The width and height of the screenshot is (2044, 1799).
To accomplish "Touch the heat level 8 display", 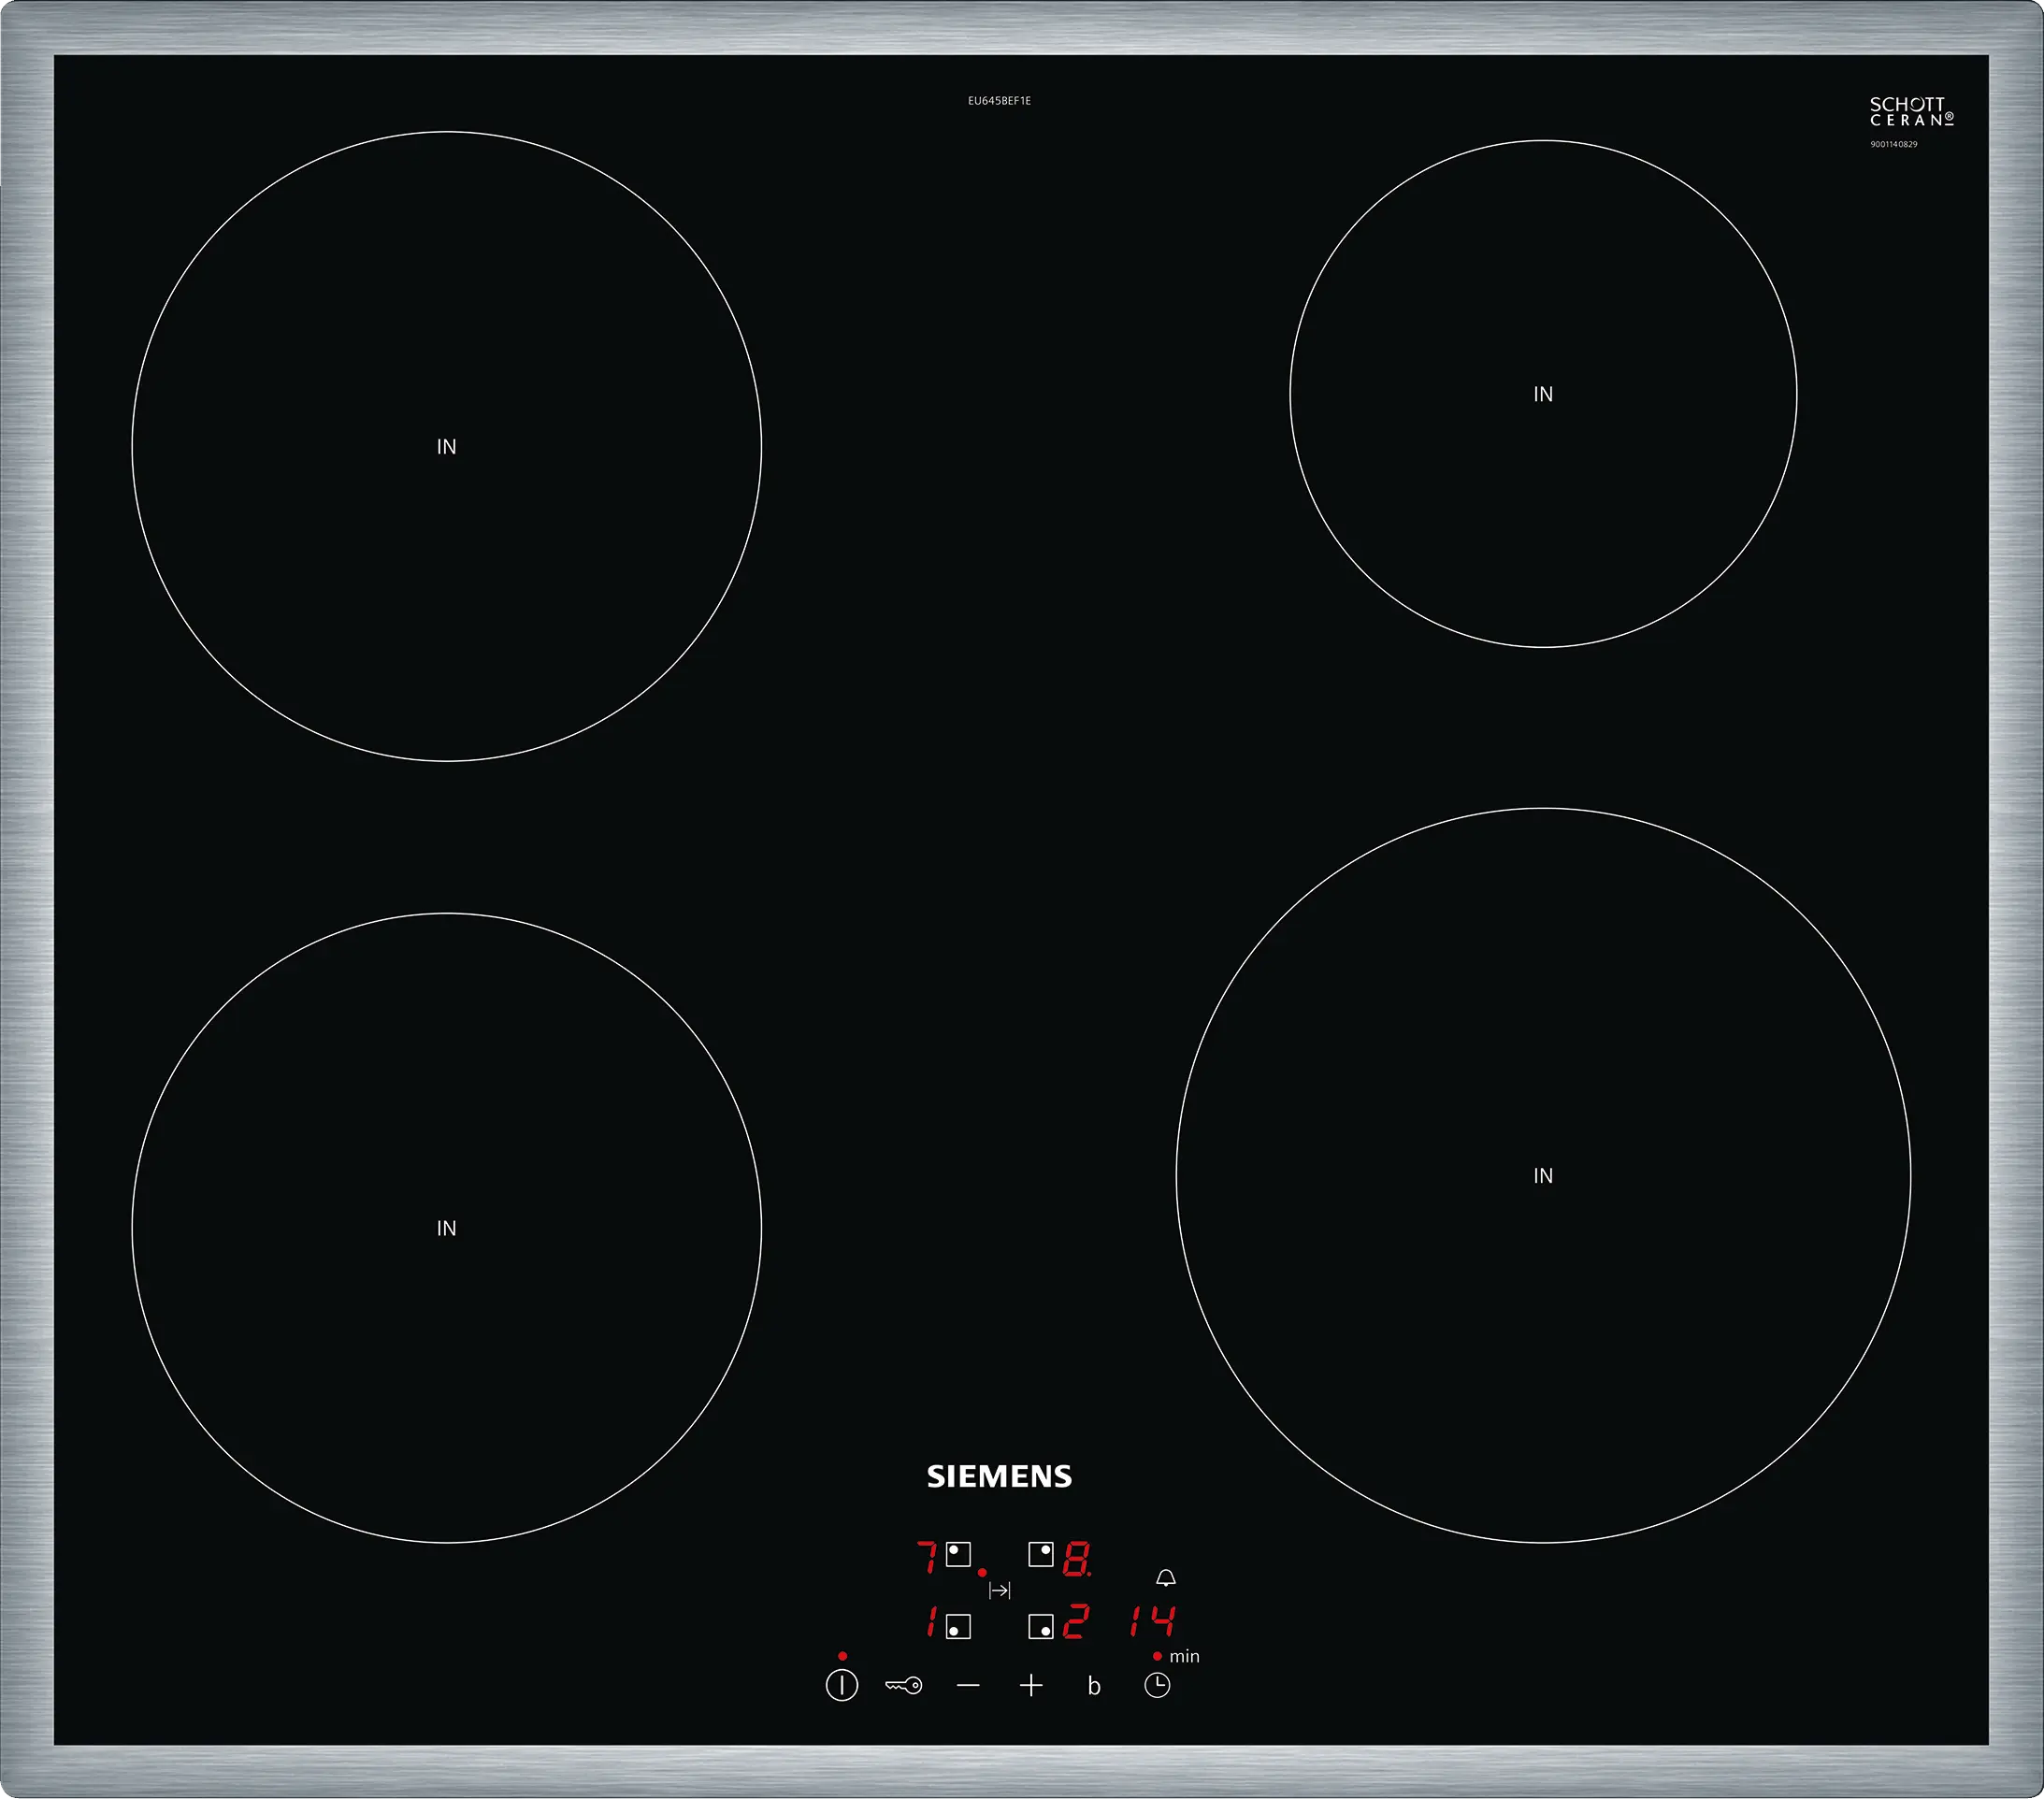I will click(x=1076, y=1559).
